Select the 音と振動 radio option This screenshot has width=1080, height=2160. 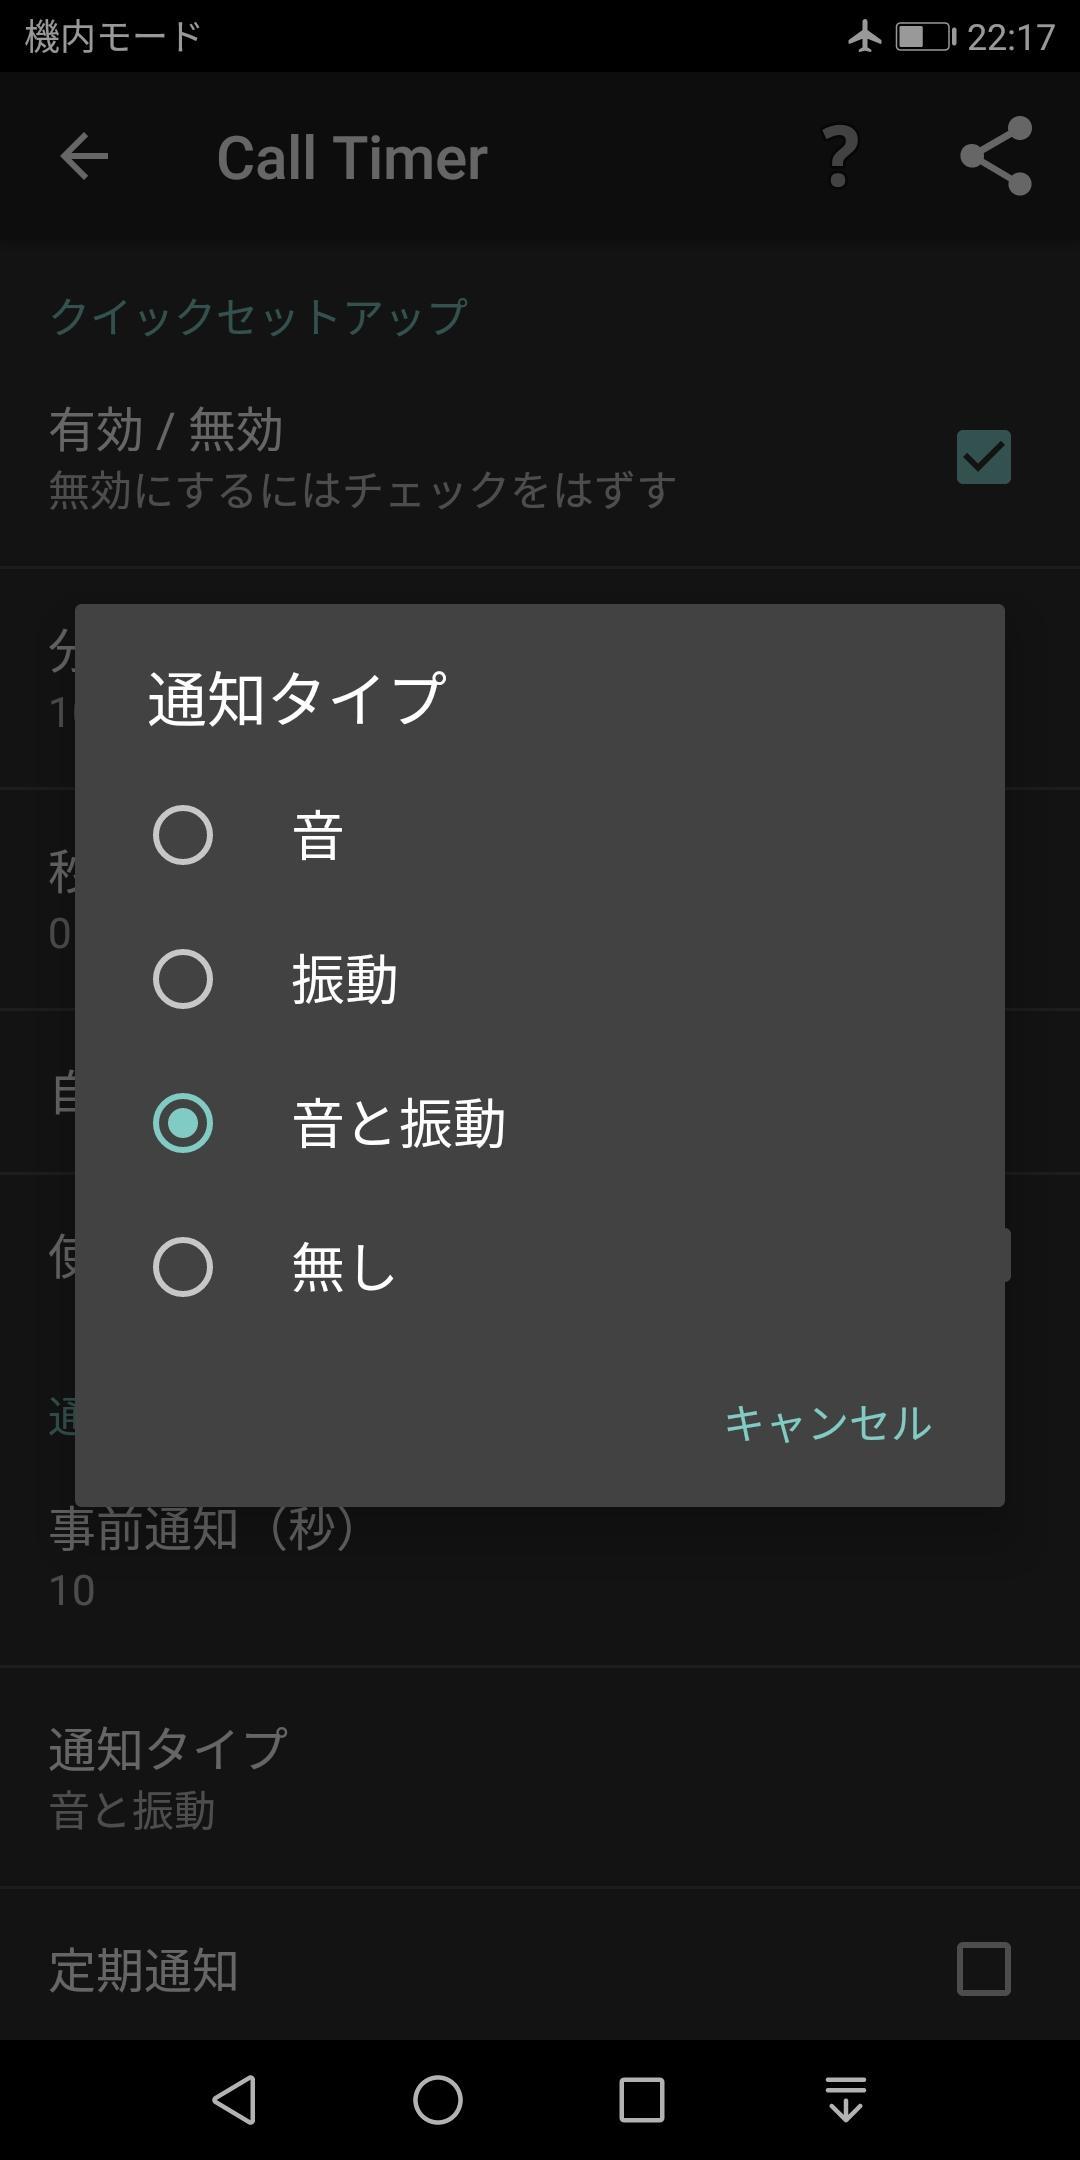pyautogui.click(x=540, y=1123)
